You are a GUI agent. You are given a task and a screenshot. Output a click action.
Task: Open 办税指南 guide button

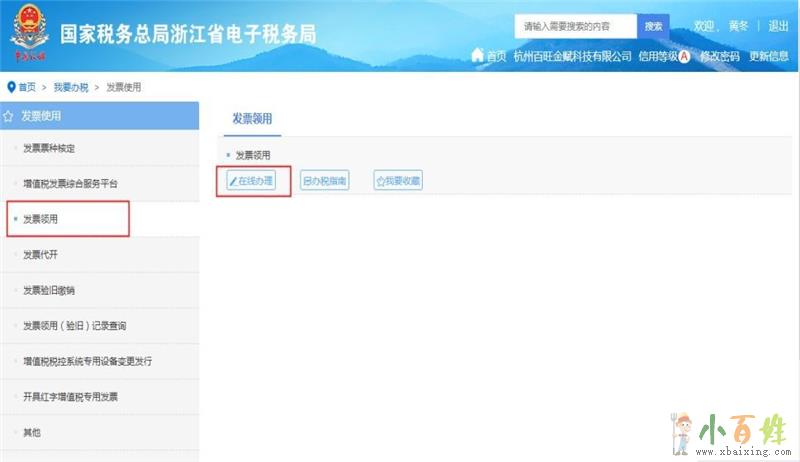[324, 181]
